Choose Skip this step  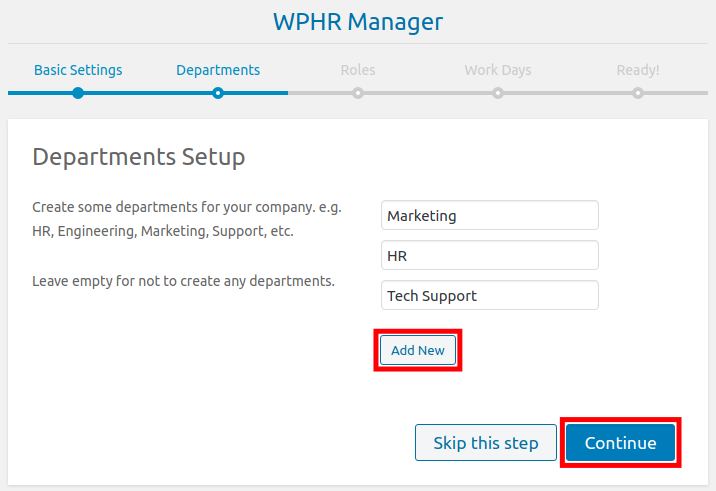point(485,443)
